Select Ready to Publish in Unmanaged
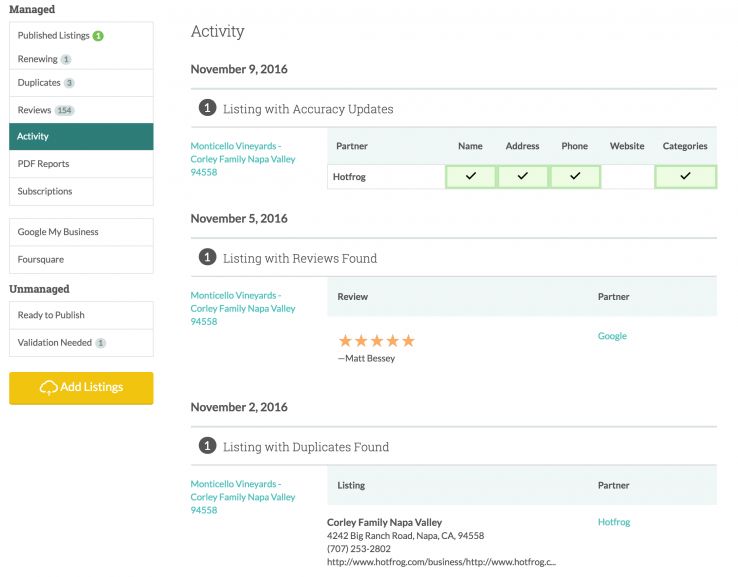The image size is (738, 577). click(x=81, y=315)
